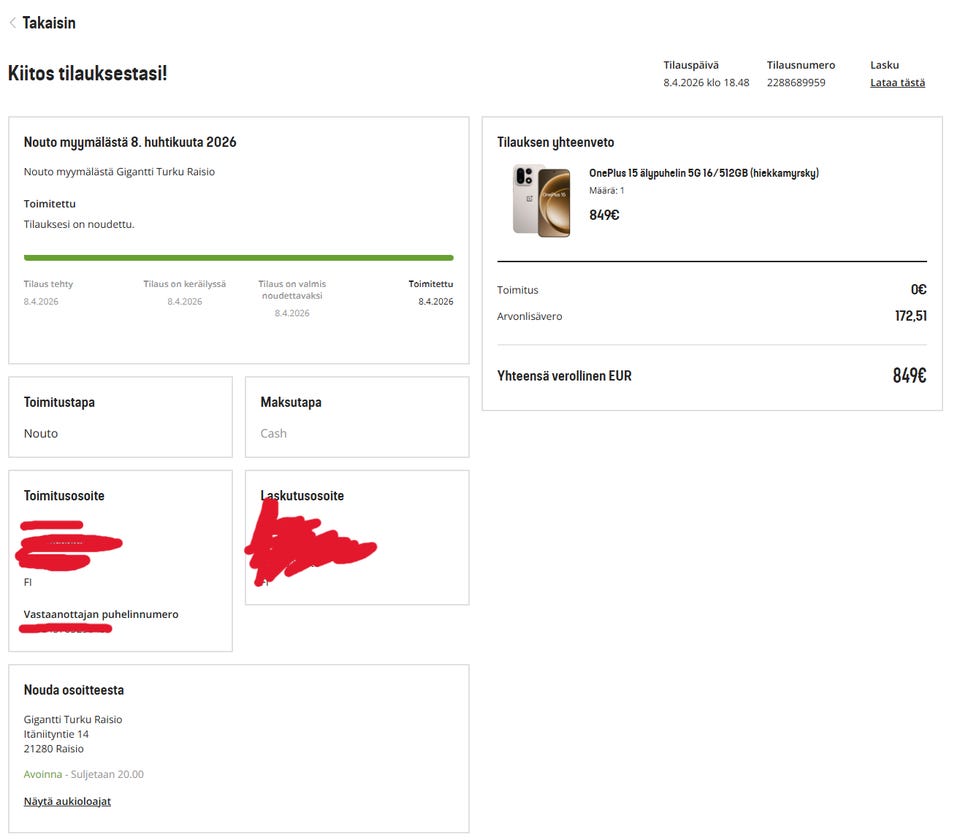Viewport: 960px width, 840px height.
Task: Click the Toimitusosoite heading
Action: click(x=64, y=496)
